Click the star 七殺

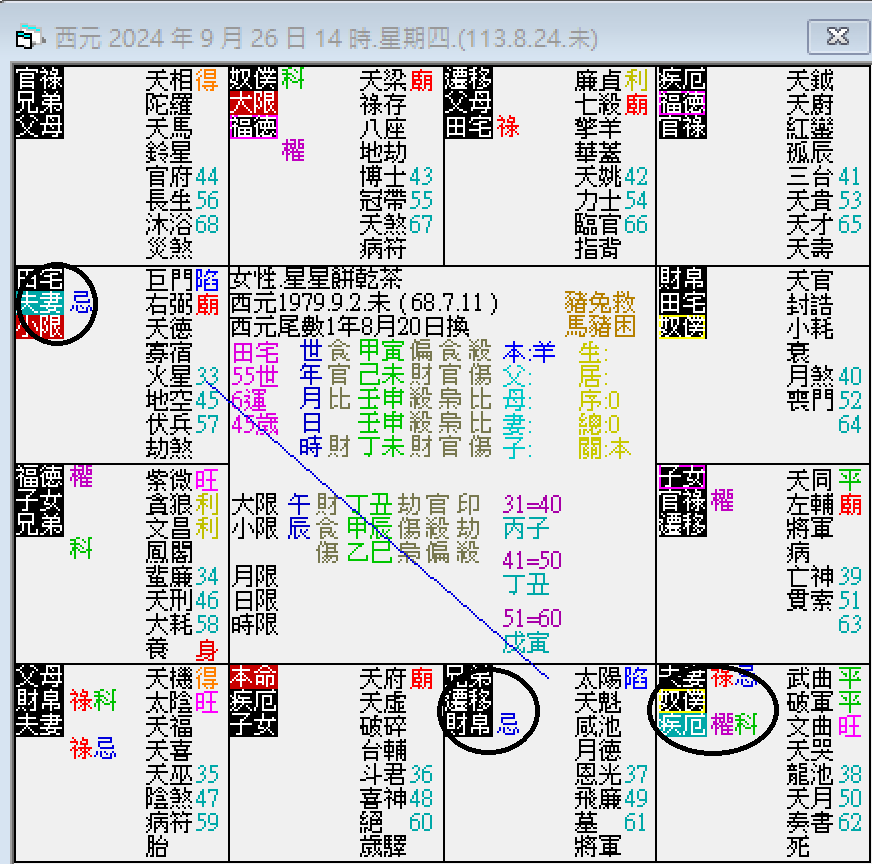pyautogui.click(x=598, y=105)
